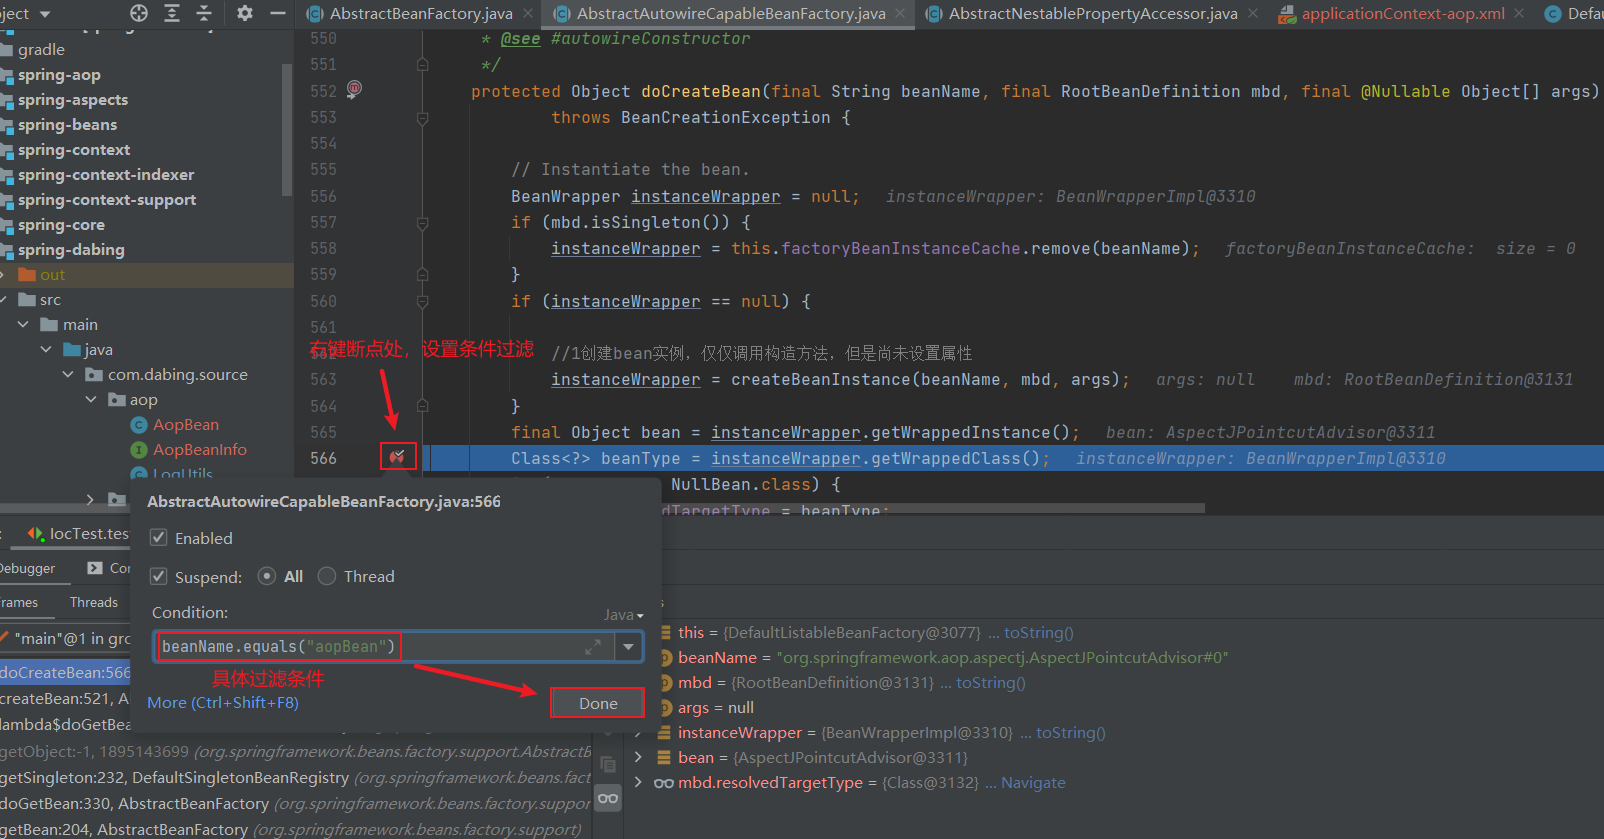The height and width of the screenshot is (839, 1604).
Task: Toggle the Enabled checkbox for breakpoint
Action: pos(158,538)
